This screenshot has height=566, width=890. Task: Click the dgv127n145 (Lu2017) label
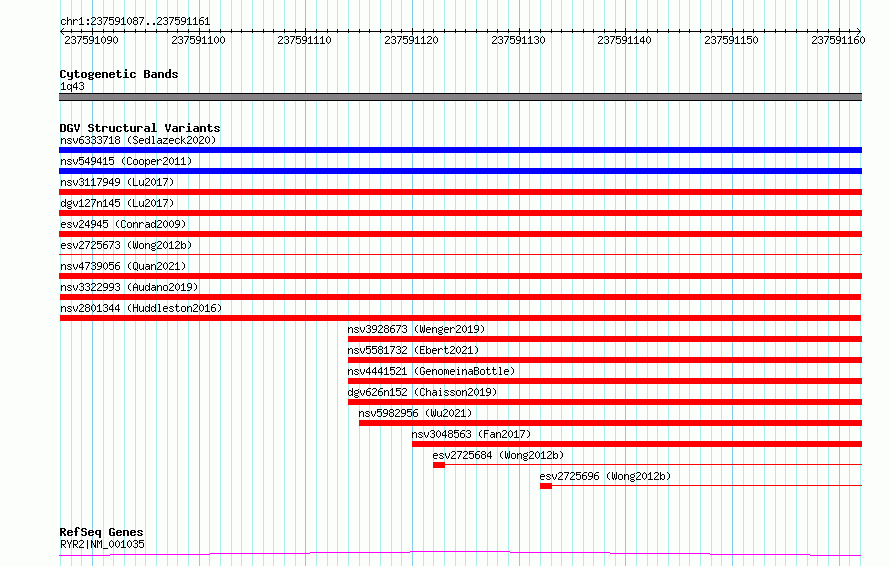pos(117,203)
